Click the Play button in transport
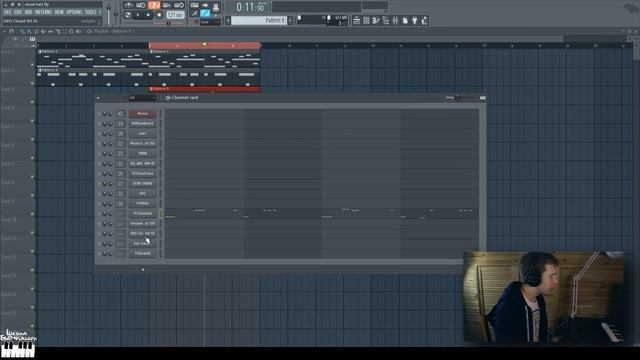The height and width of the screenshot is (360, 640). 138,15
